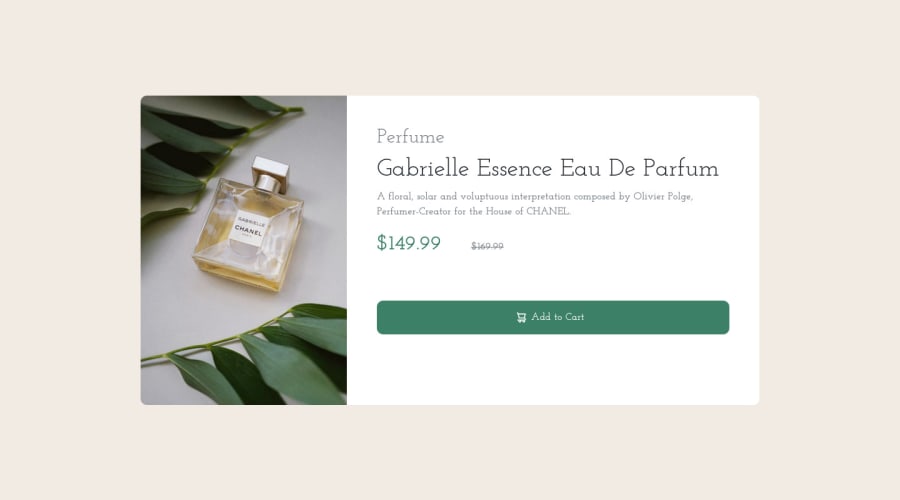Click the beige page background above card
The width and height of the screenshot is (900, 500).
coord(450,47)
